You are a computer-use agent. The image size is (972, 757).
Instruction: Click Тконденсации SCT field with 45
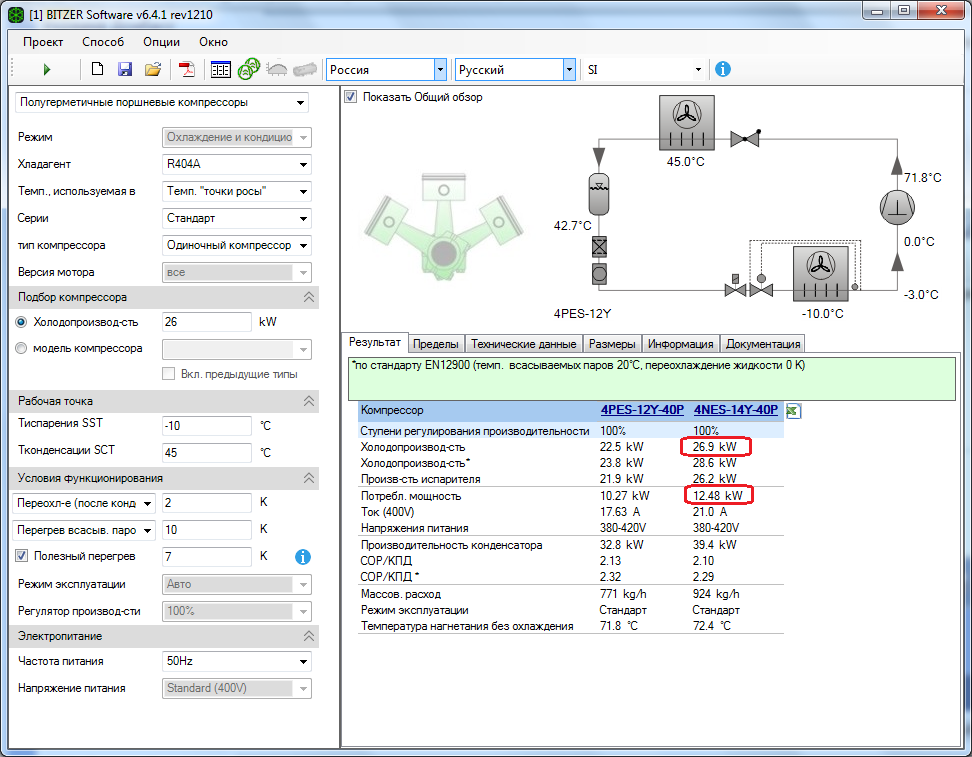[206, 453]
